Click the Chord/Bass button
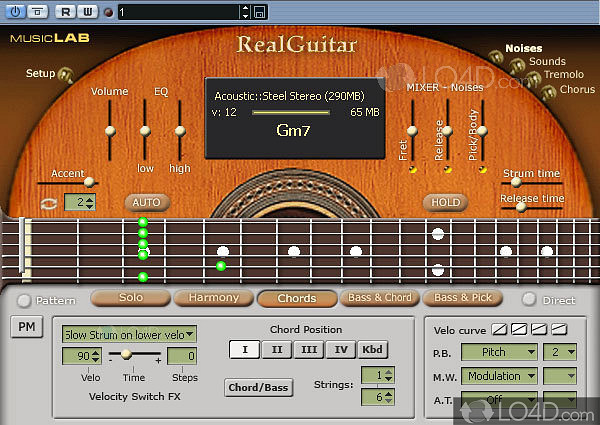The image size is (600, 425). pos(259,388)
